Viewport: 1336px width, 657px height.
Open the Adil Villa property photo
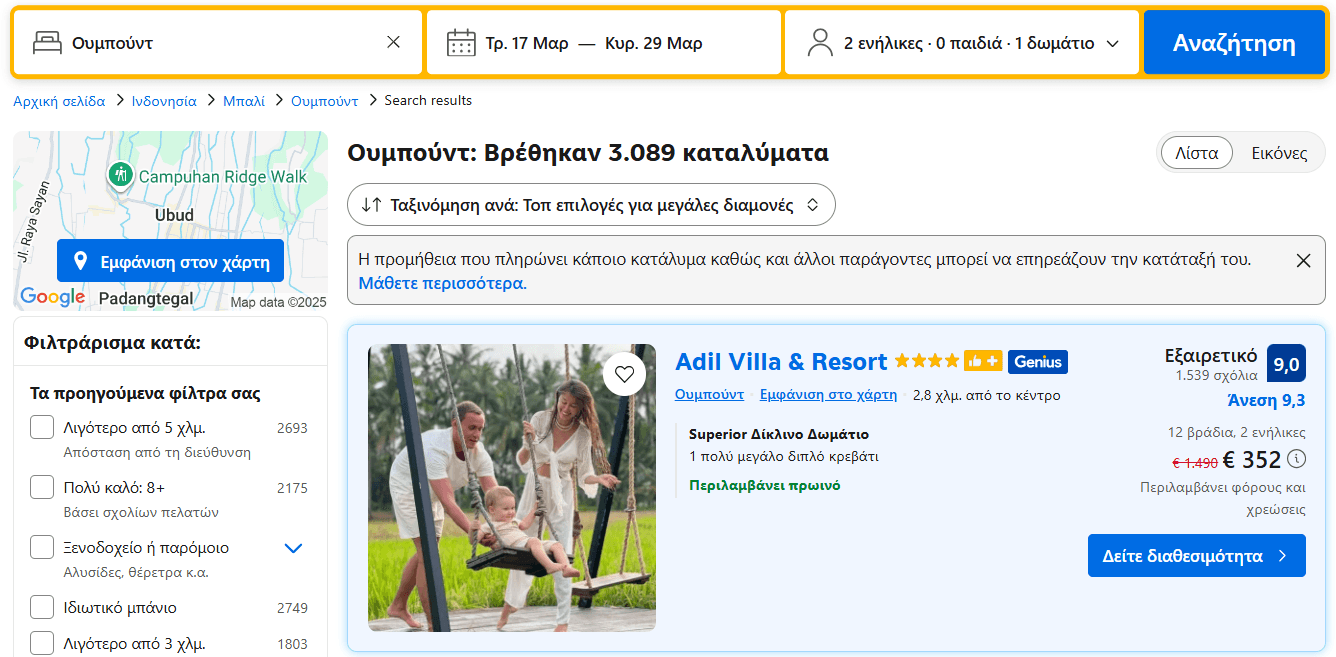pyautogui.click(x=511, y=488)
